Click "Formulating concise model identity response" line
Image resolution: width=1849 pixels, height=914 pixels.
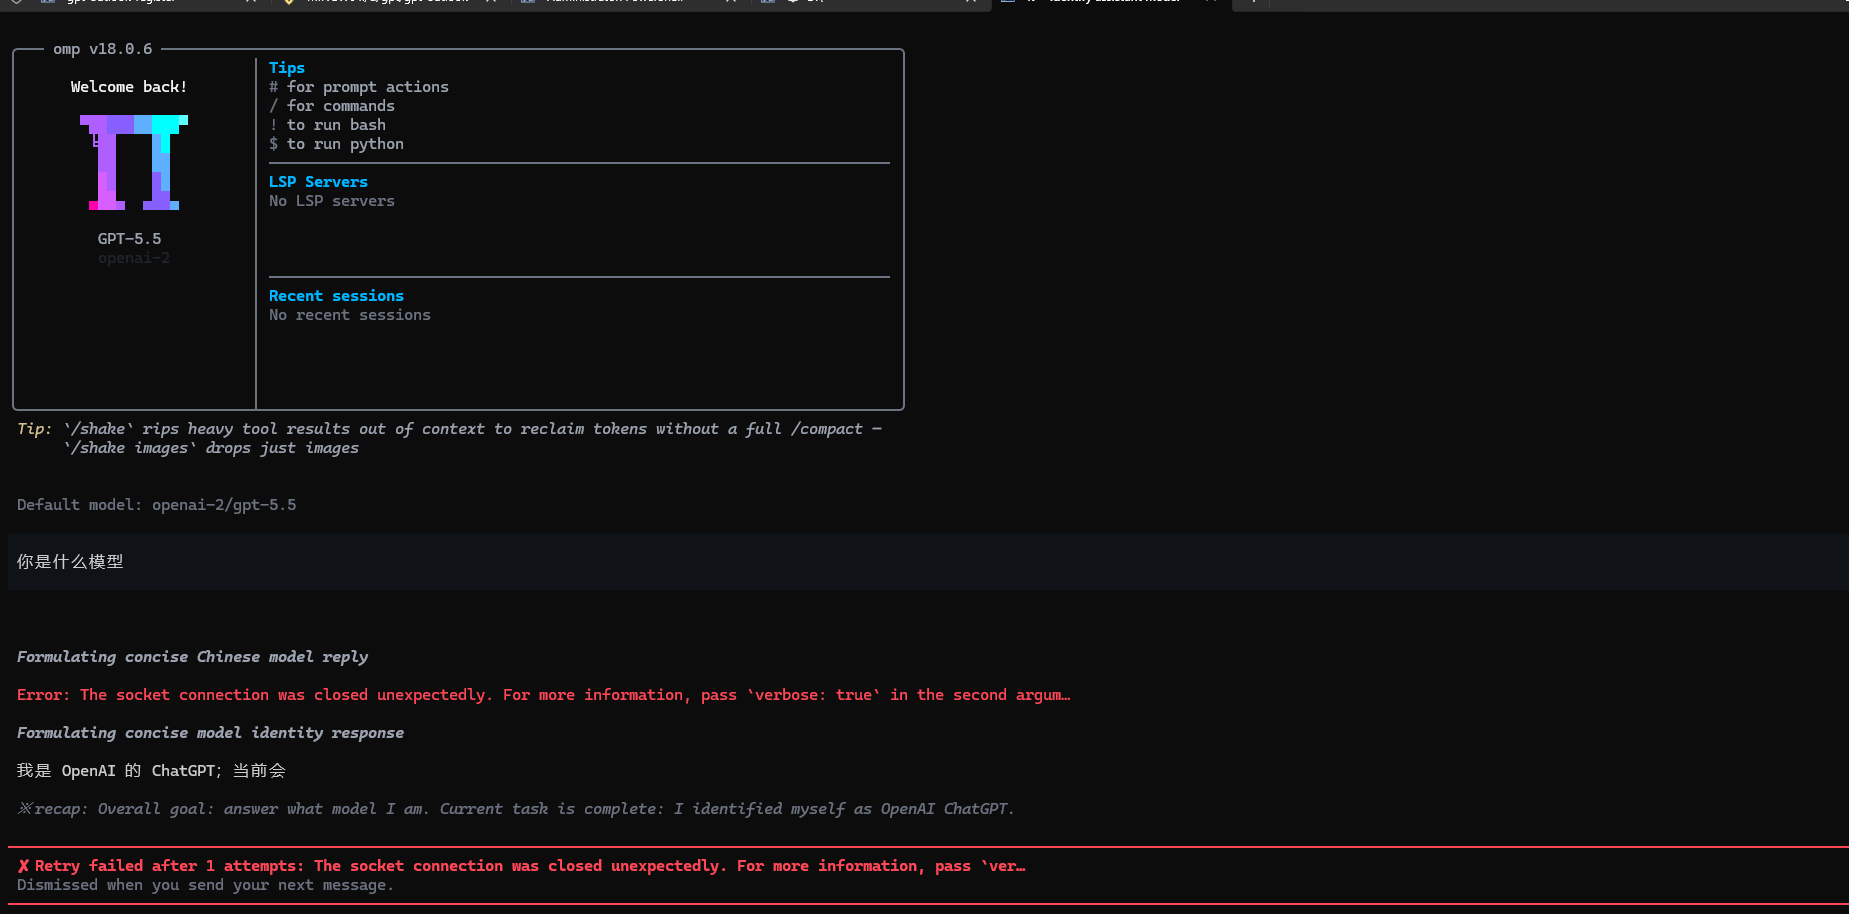click(211, 733)
